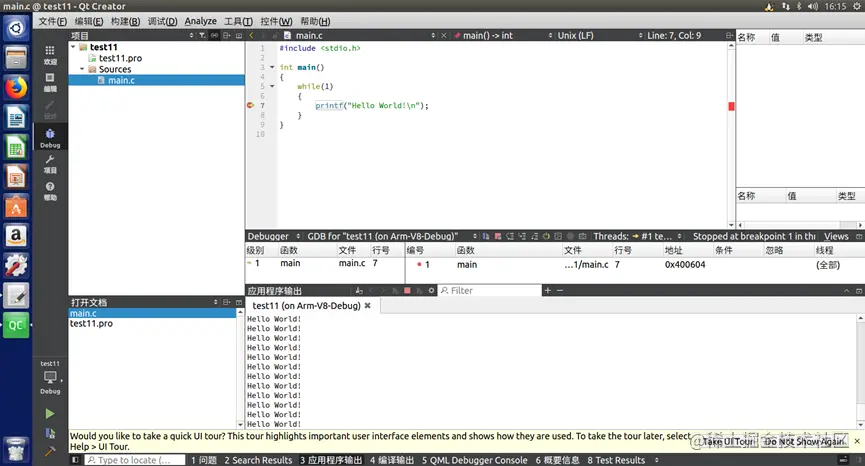Viewport: 865px width, 466px height.
Task: Open the 工具(T) menu
Action: click(238, 22)
